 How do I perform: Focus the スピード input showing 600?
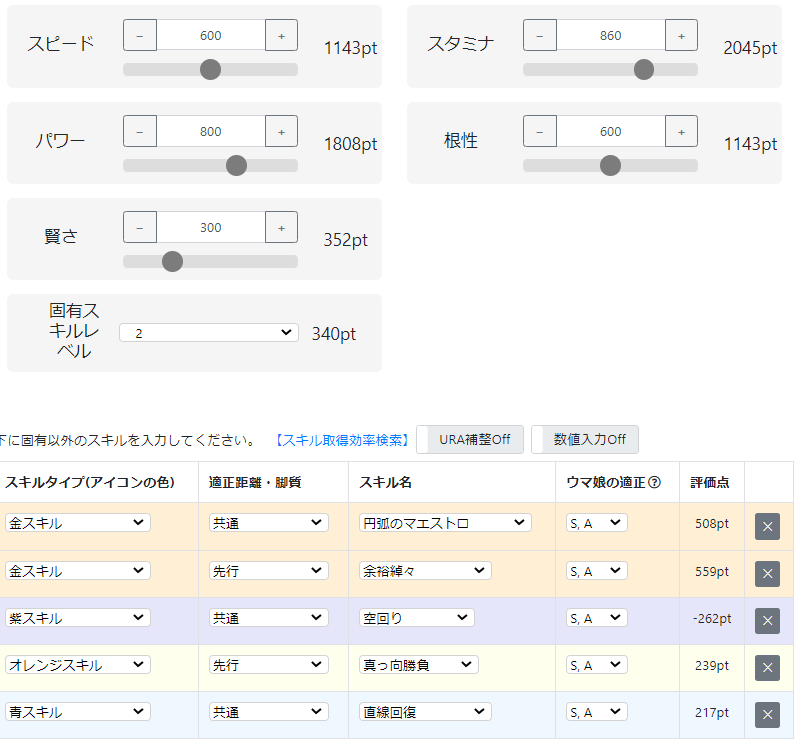coord(211,35)
